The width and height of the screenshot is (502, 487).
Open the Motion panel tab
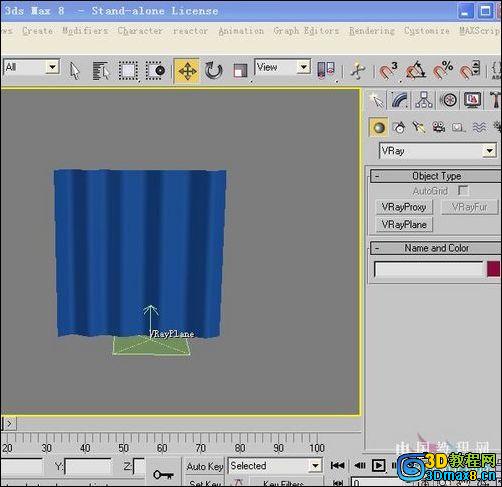pos(448,100)
